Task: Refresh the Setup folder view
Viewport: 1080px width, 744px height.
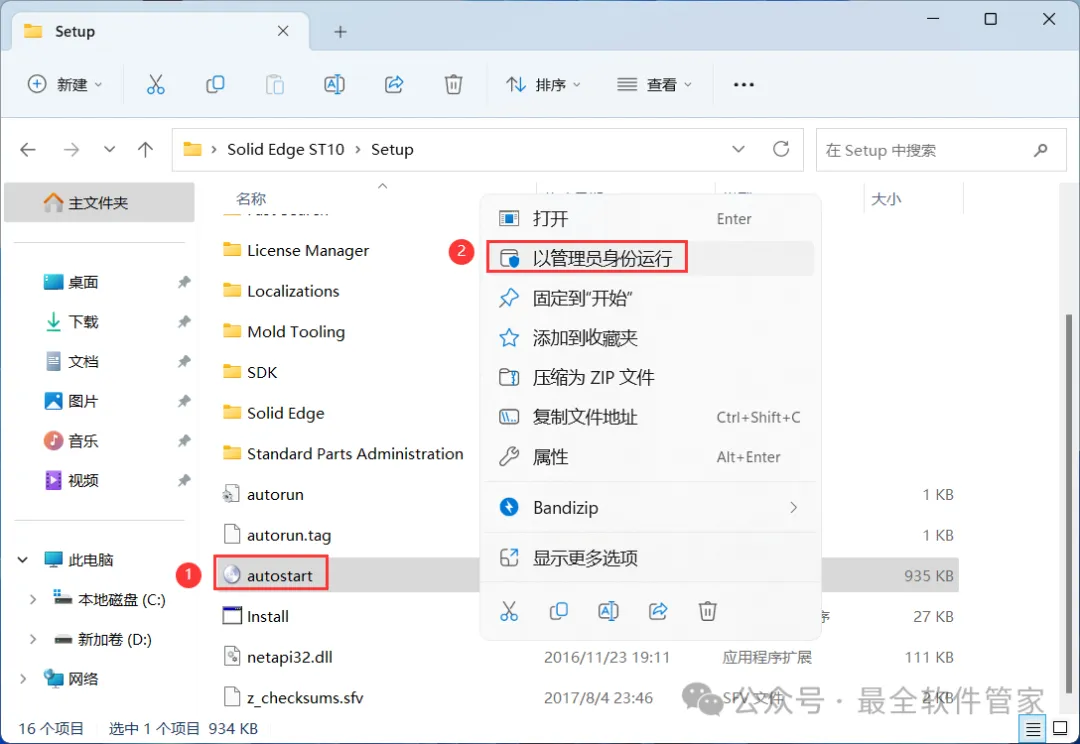Action: [x=781, y=149]
